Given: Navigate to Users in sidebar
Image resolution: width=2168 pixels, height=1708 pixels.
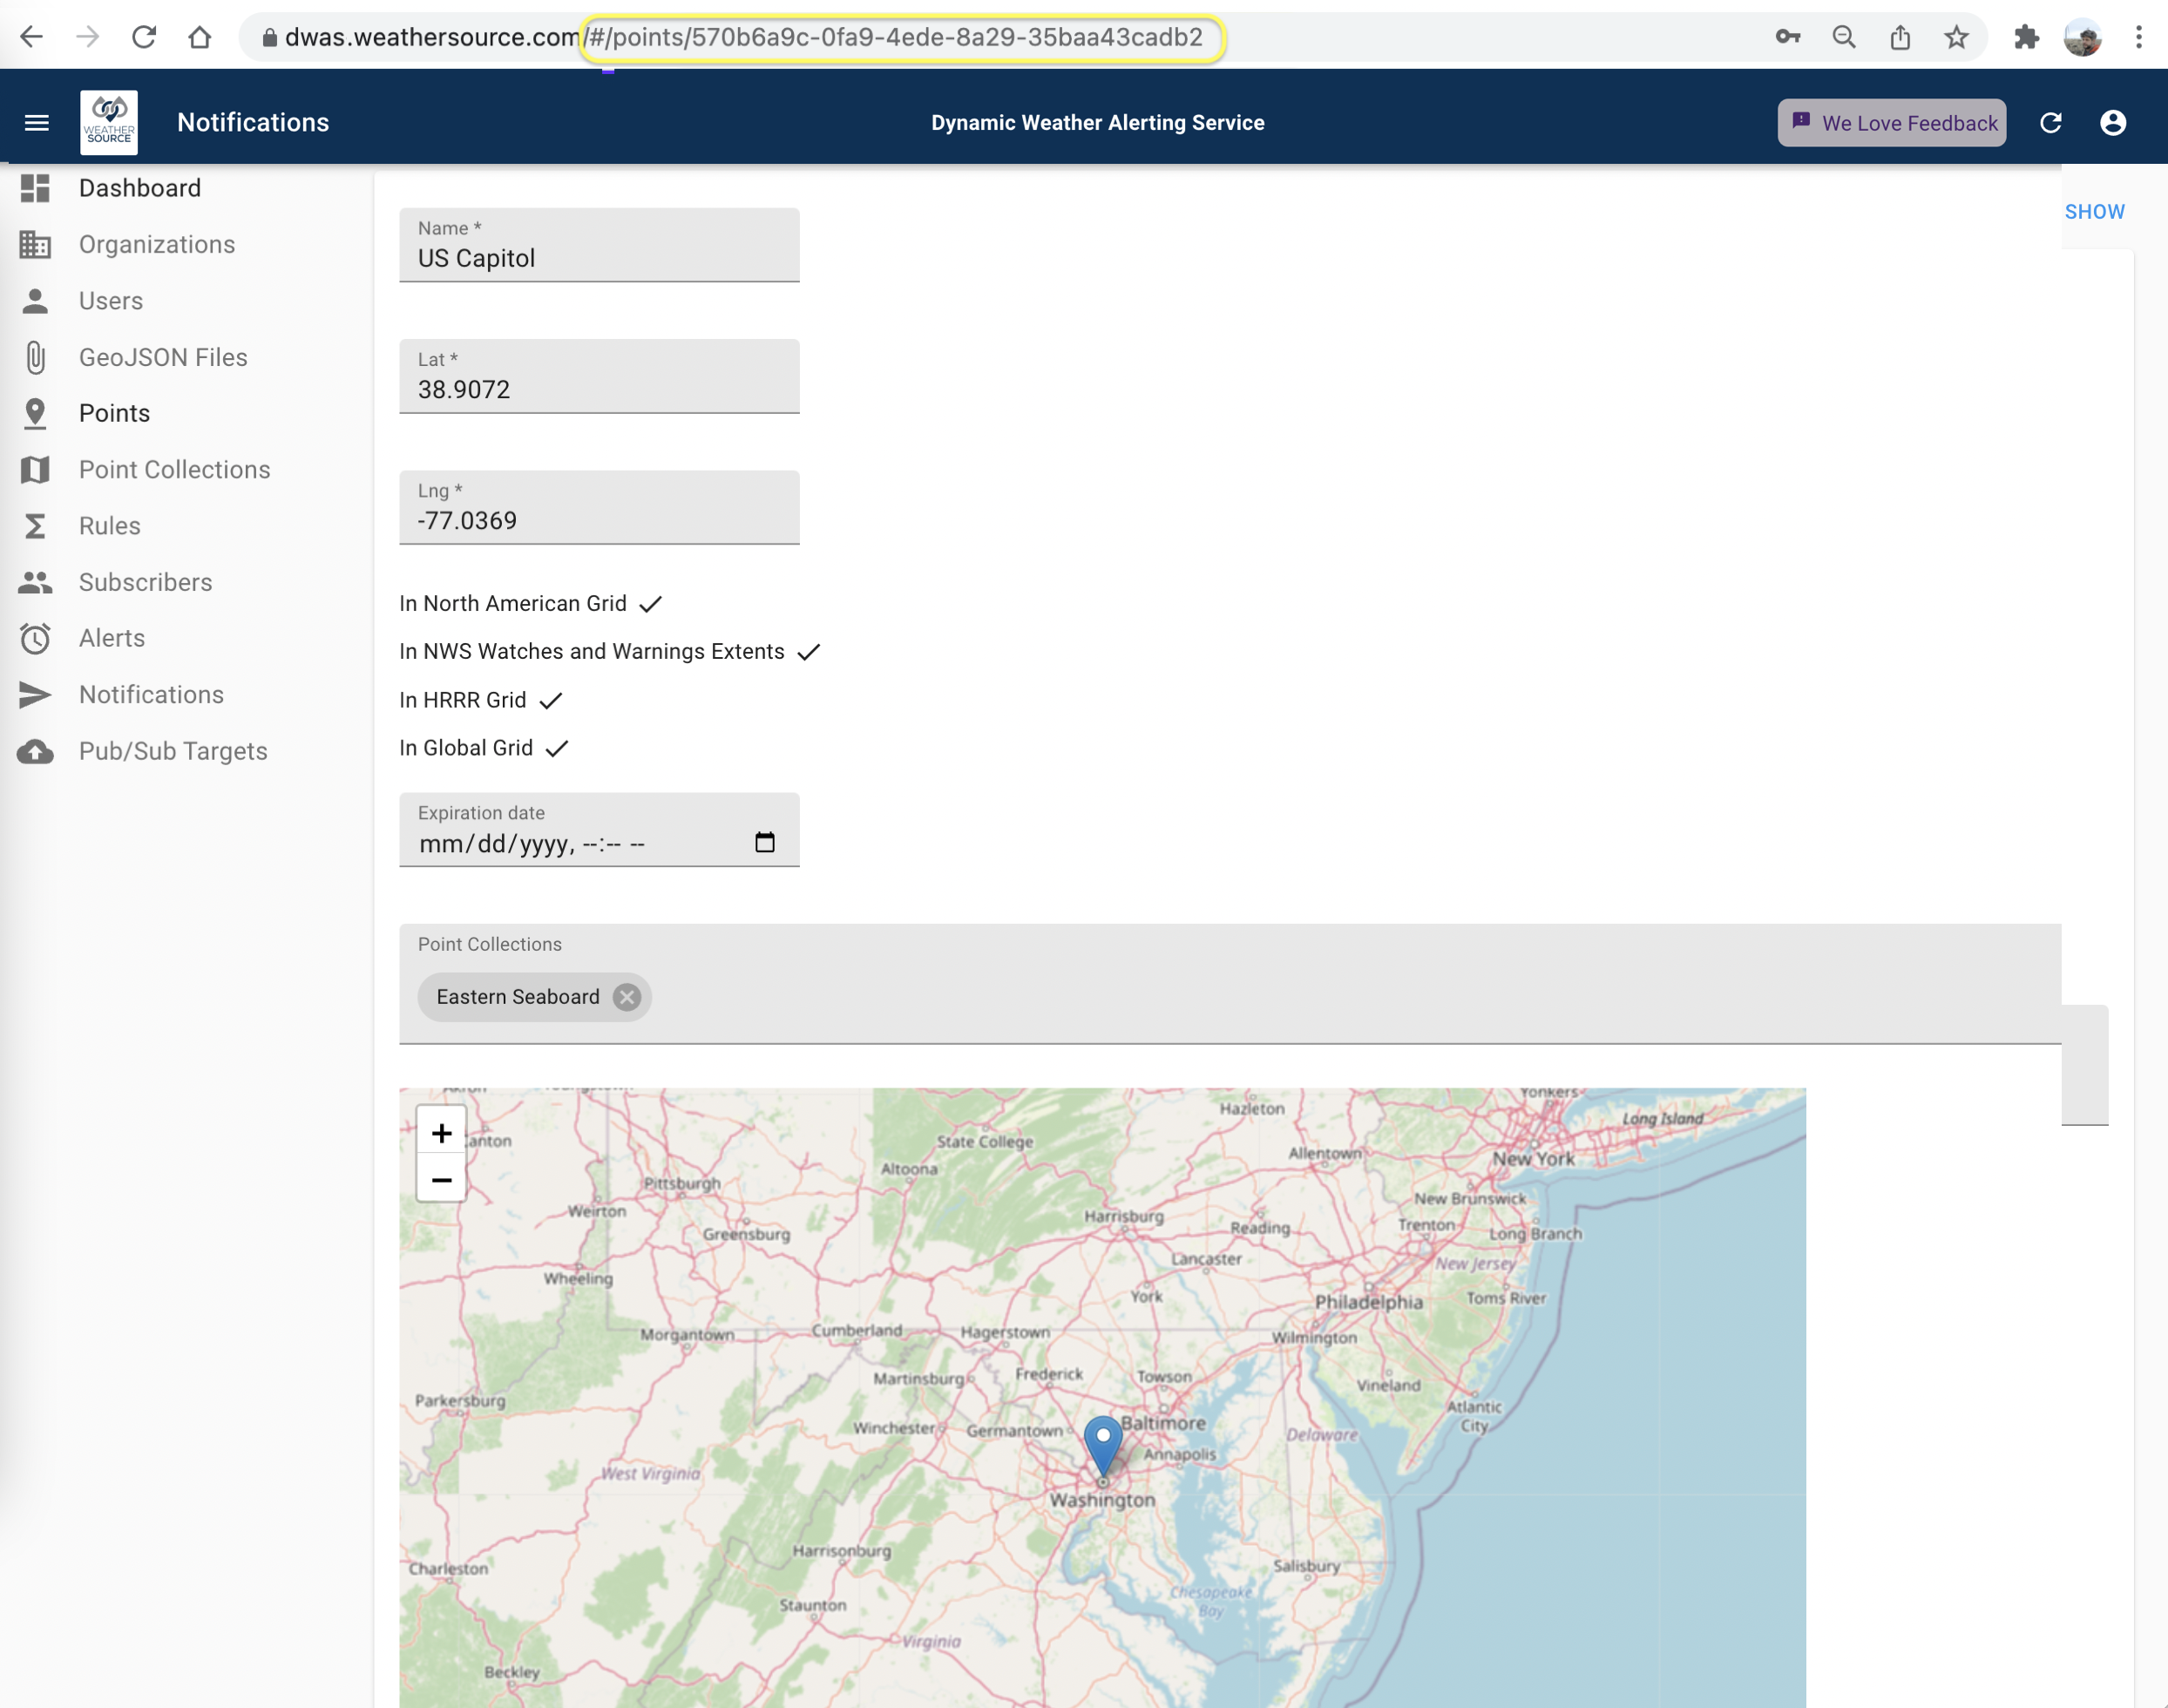Looking at the screenshot, I should pyautogui.click(x=109, y=301).
